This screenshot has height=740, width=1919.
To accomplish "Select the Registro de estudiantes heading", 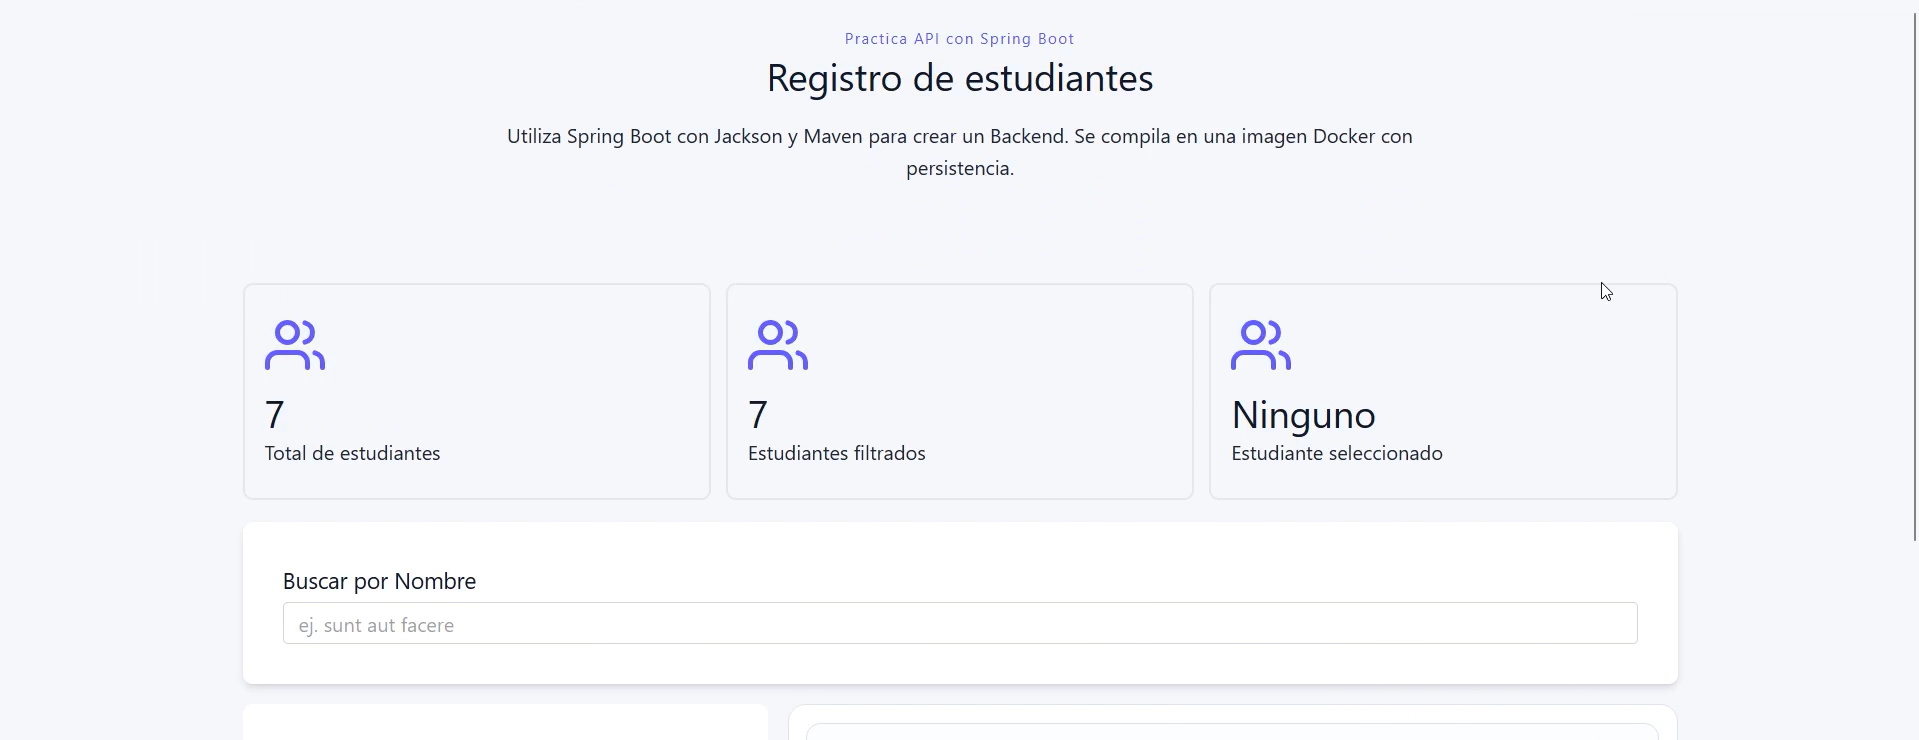I will (960, 78).
